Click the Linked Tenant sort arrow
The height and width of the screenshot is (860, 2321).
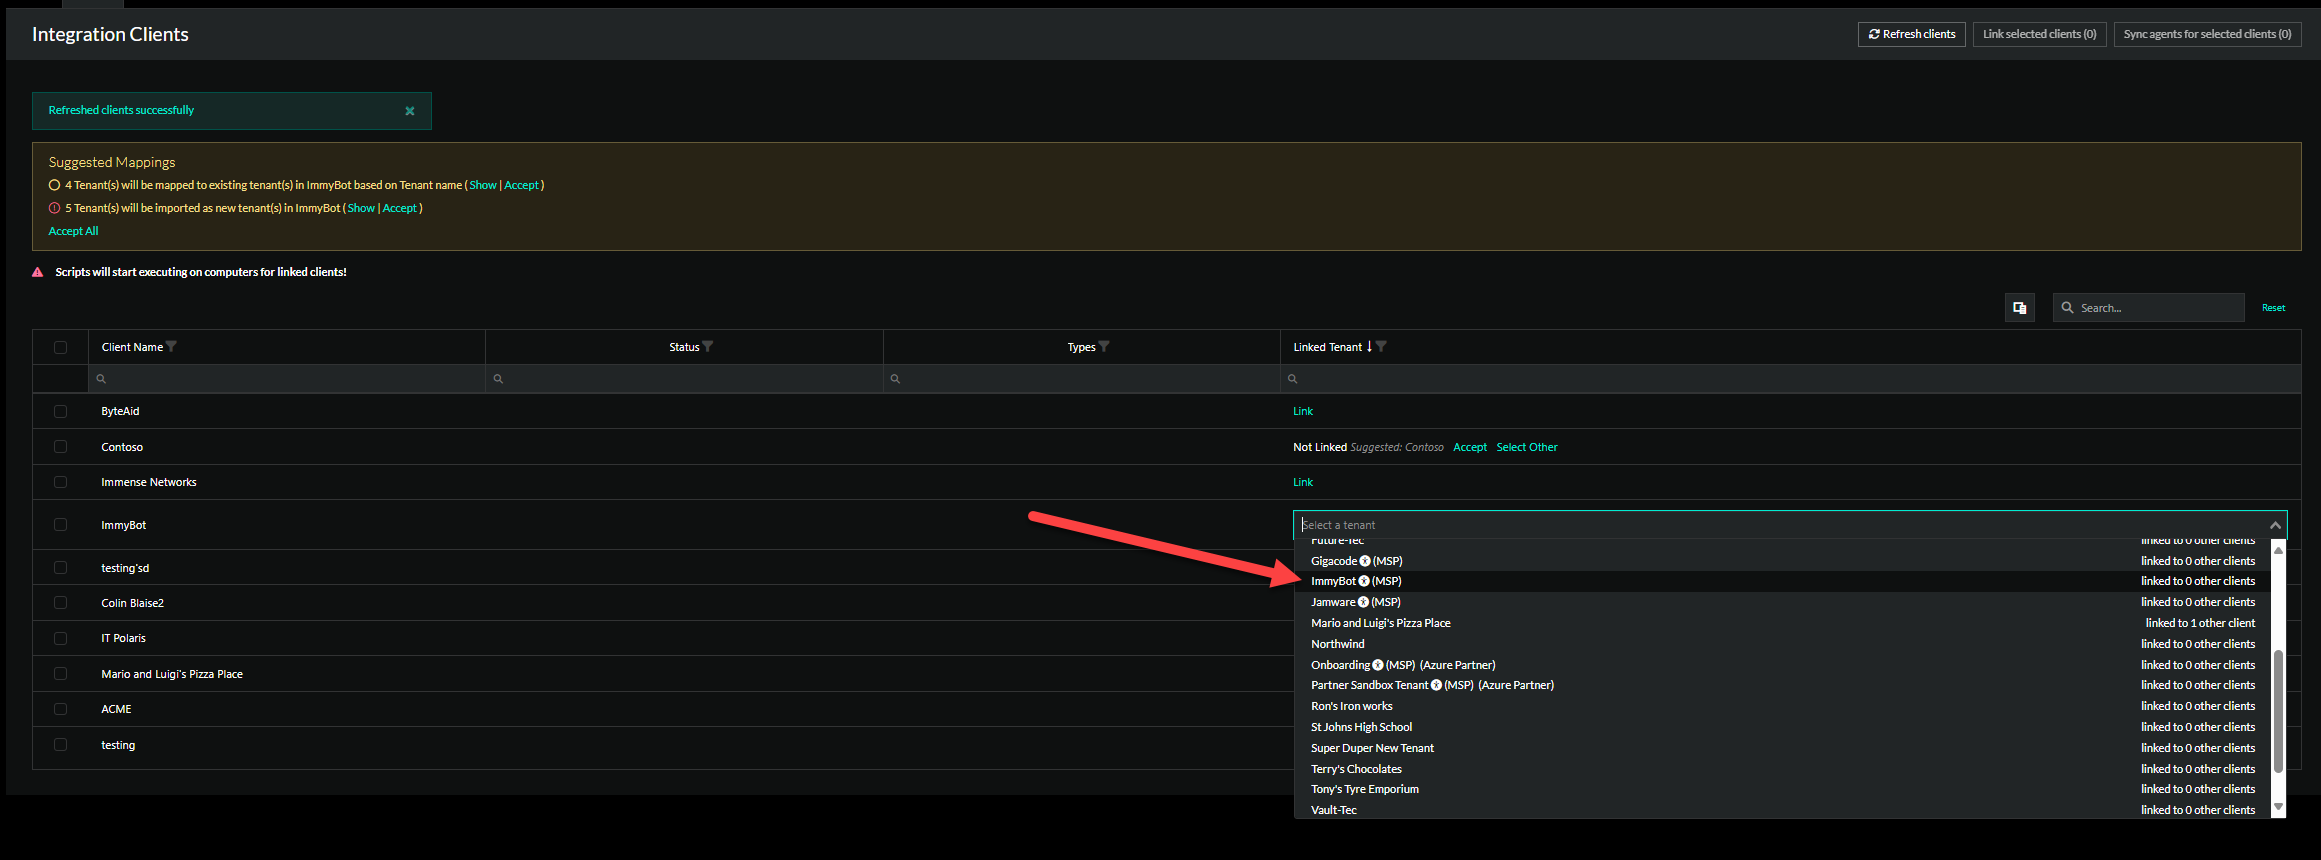point(1369,347)
